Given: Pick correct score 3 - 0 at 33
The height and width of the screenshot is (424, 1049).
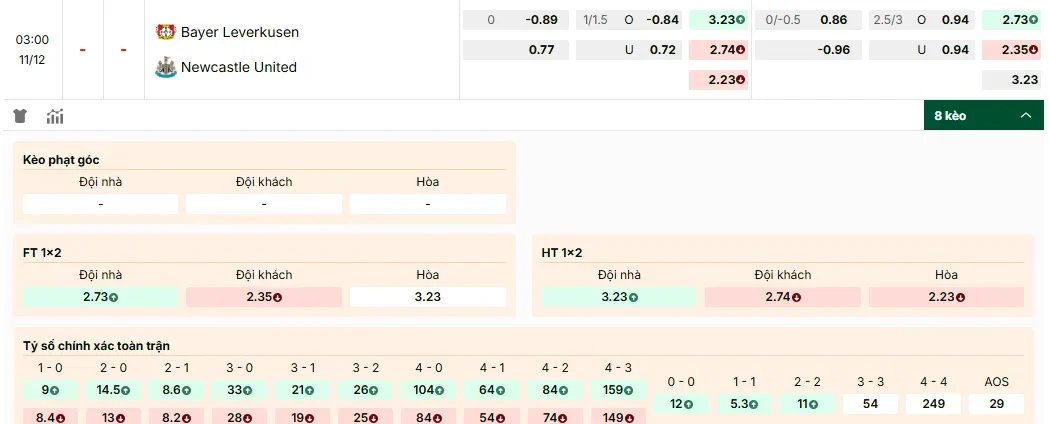Looking at the screenshot, I should coord(240,390).
